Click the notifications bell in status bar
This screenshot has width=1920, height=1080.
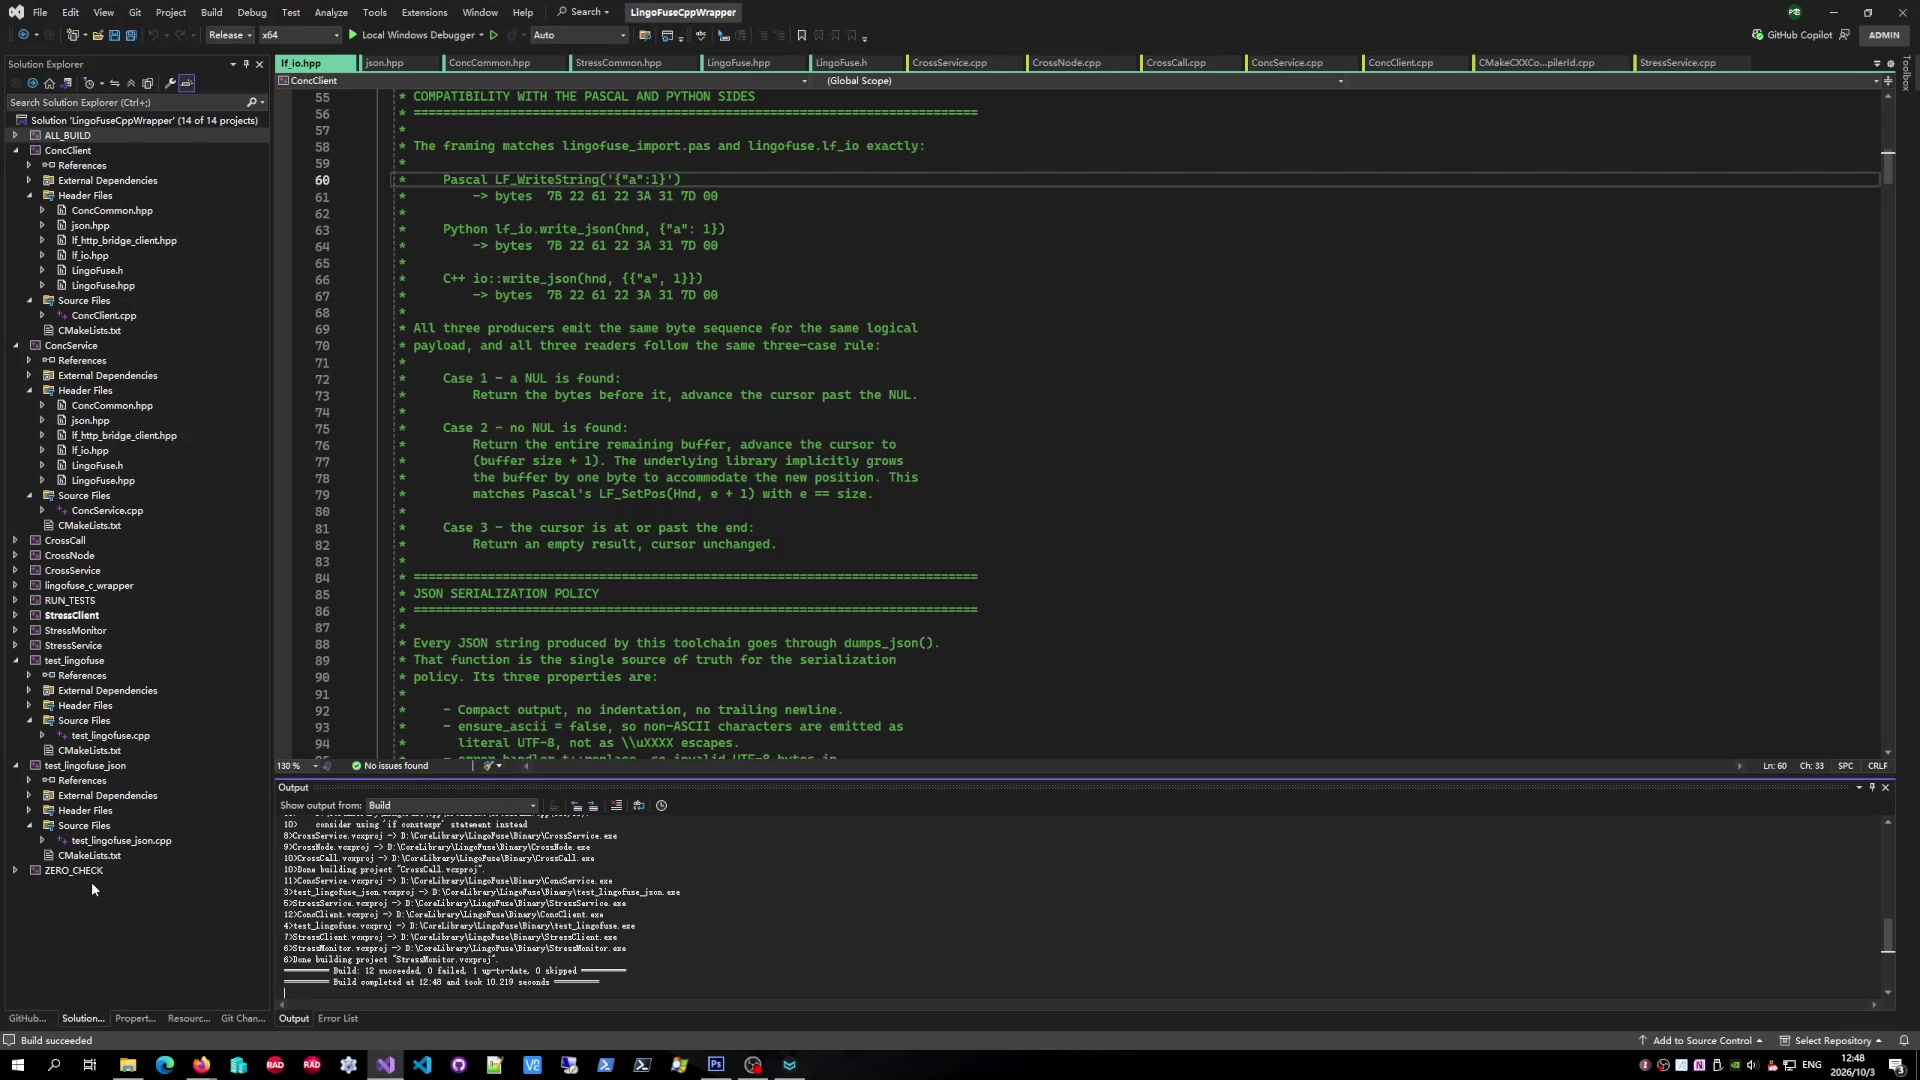(1904, 1040)
